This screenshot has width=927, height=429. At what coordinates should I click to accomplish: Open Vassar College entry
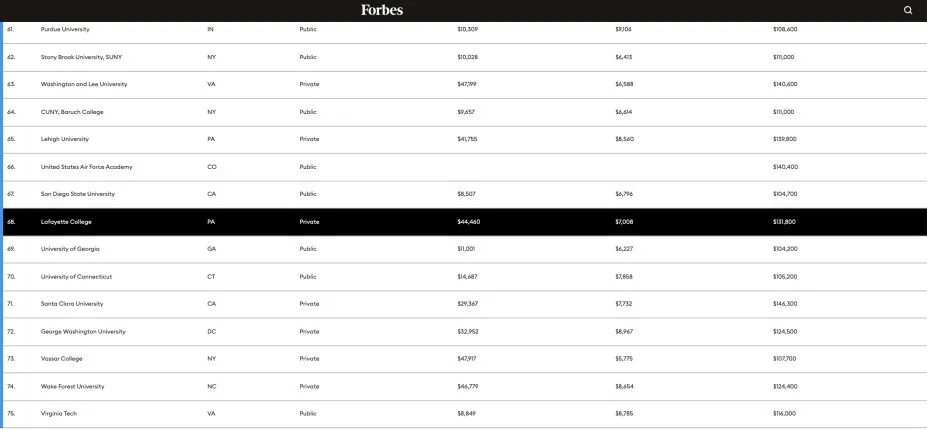61,358
